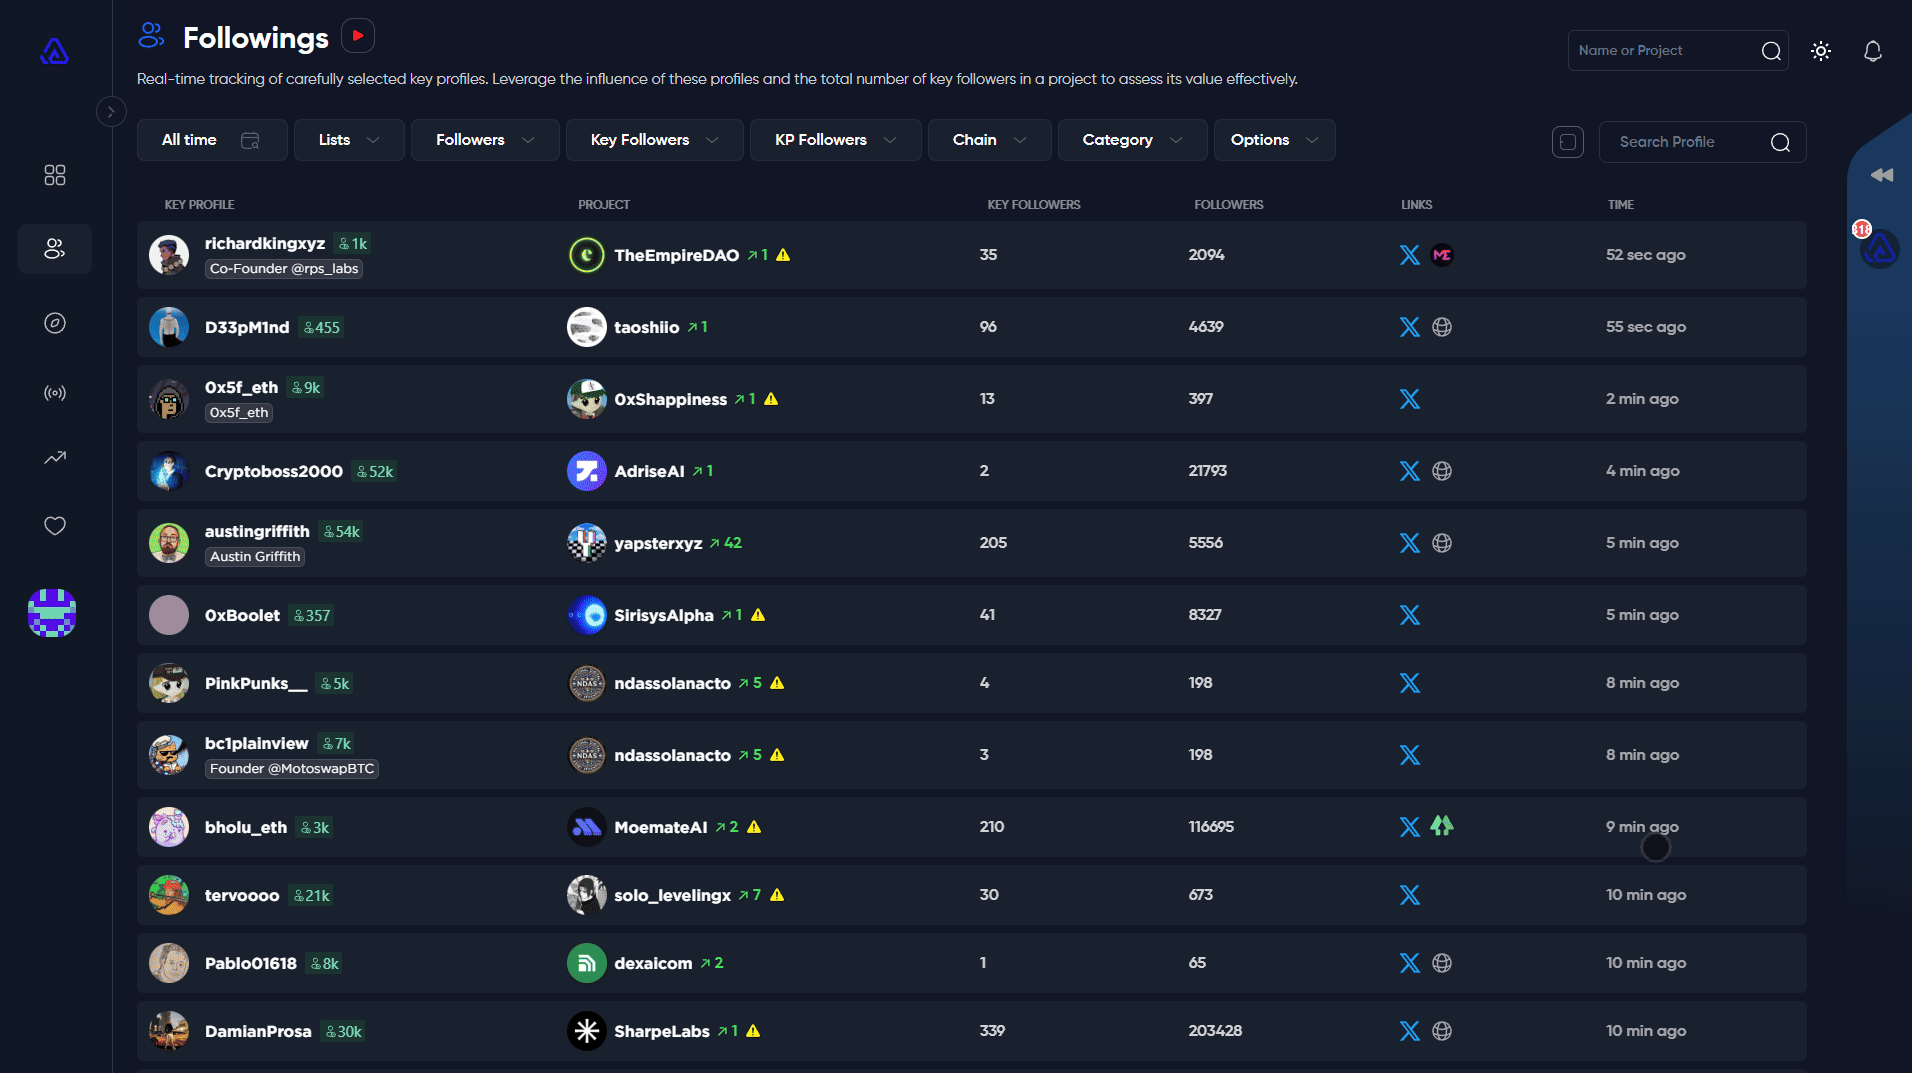
Task: Open the Chain filter dropdown
Action: (988, 140)
